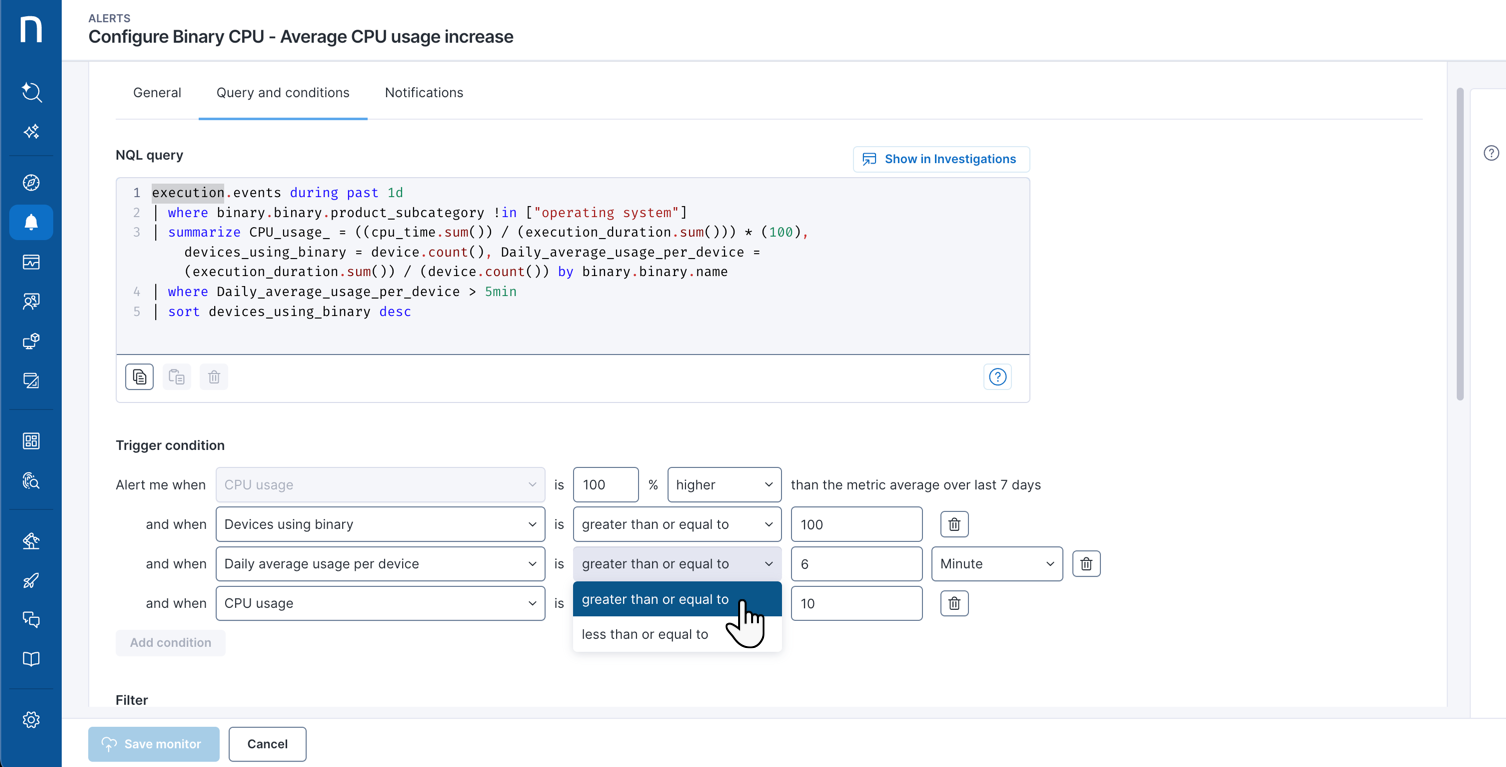Screen dimensions: 1506x767
Task: Open the search icon in sidebar
Action: (x=31, y=92)
